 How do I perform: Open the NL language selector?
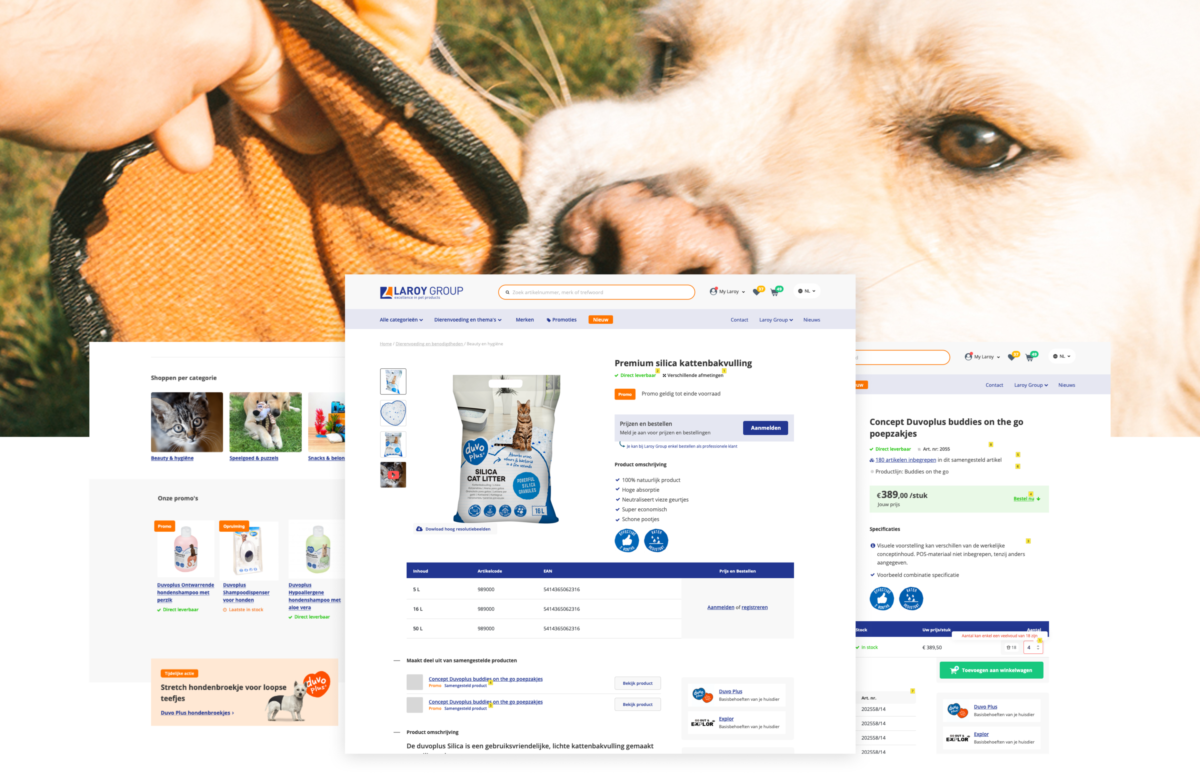coord(806,291)
